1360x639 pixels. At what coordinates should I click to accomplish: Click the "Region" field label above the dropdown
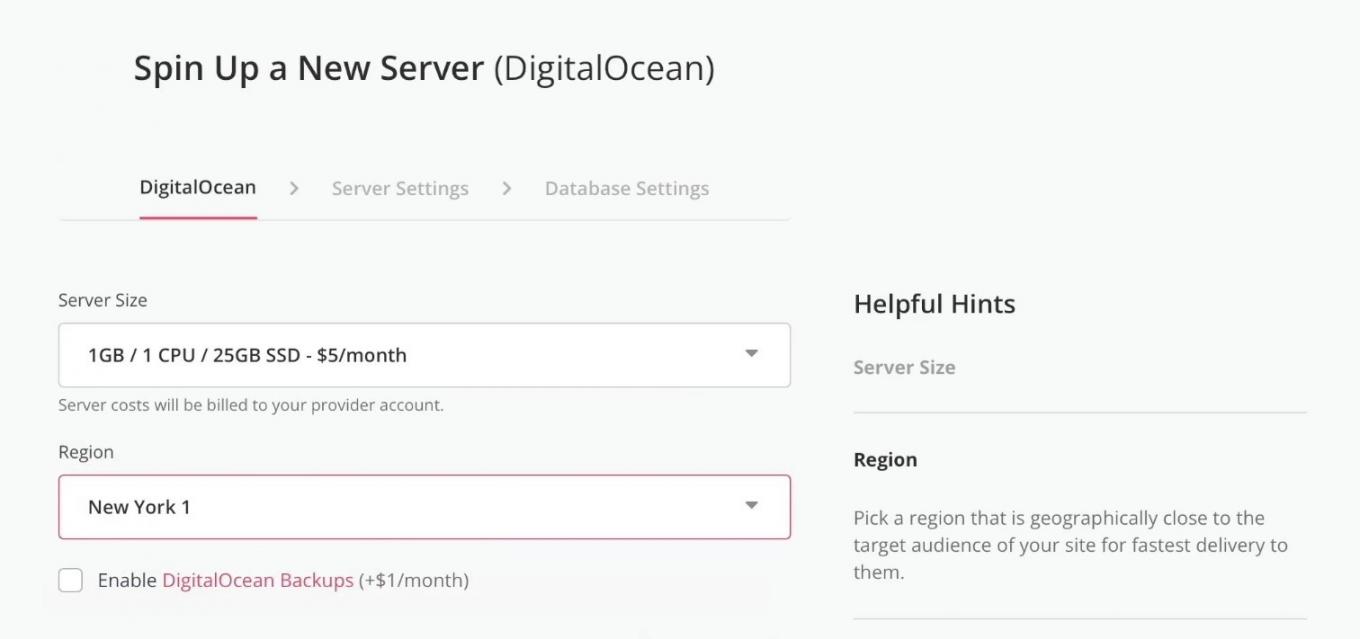pos(86,452)
